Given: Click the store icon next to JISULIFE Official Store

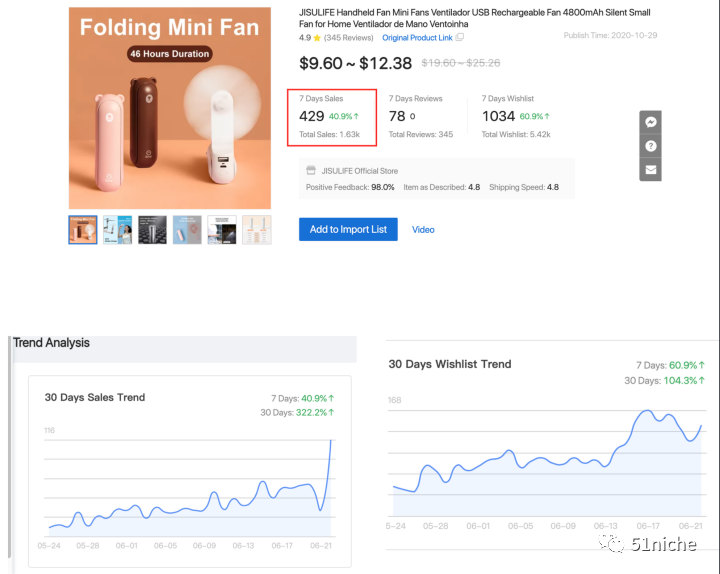Looking at the screenshot, I should tap(311, 170).
